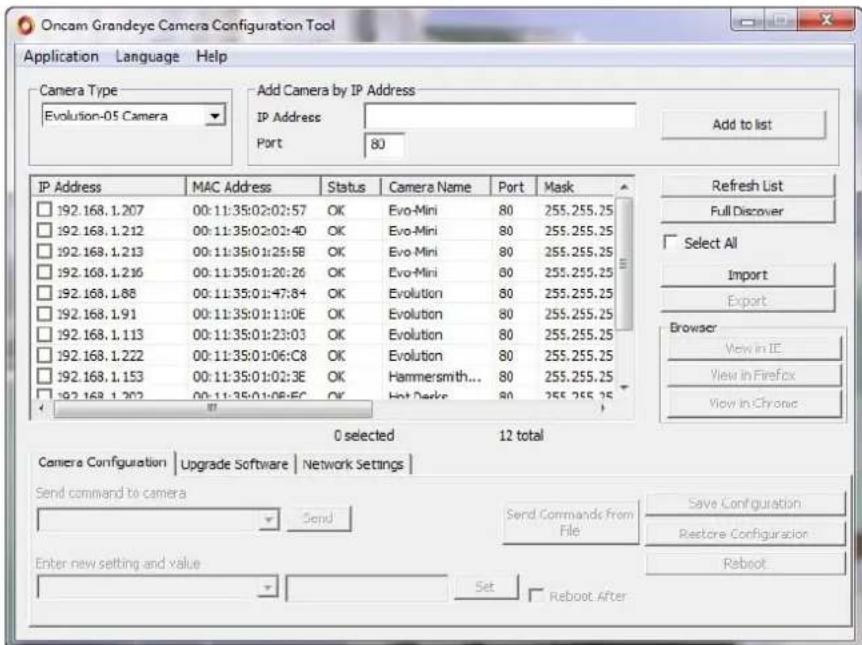The height and width of the screenshot is (645, 862).
Task: Check the box for camera 192.168.1.212
Action: pos(45,230)
